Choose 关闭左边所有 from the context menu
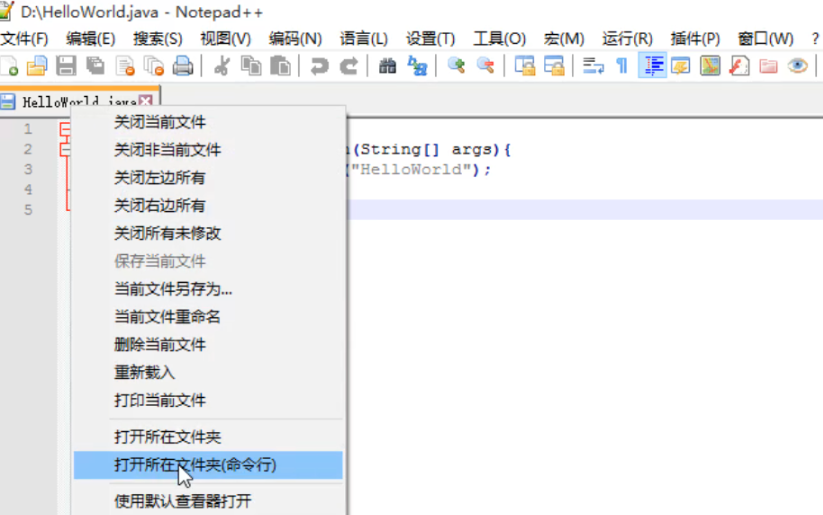The width and height of the screenshot is (823, 515). click(208, 178)
